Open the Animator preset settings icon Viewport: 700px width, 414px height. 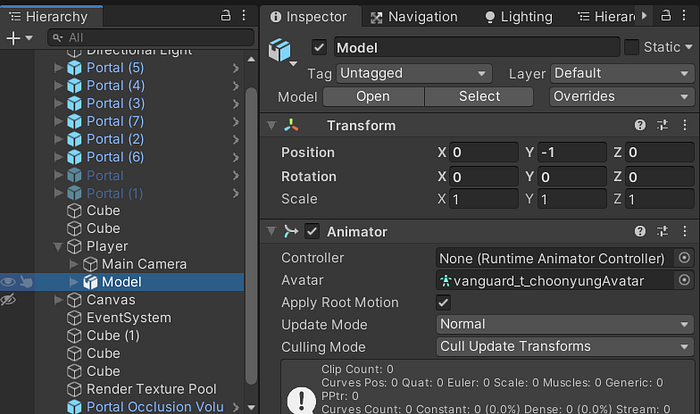tap(662, 232)
